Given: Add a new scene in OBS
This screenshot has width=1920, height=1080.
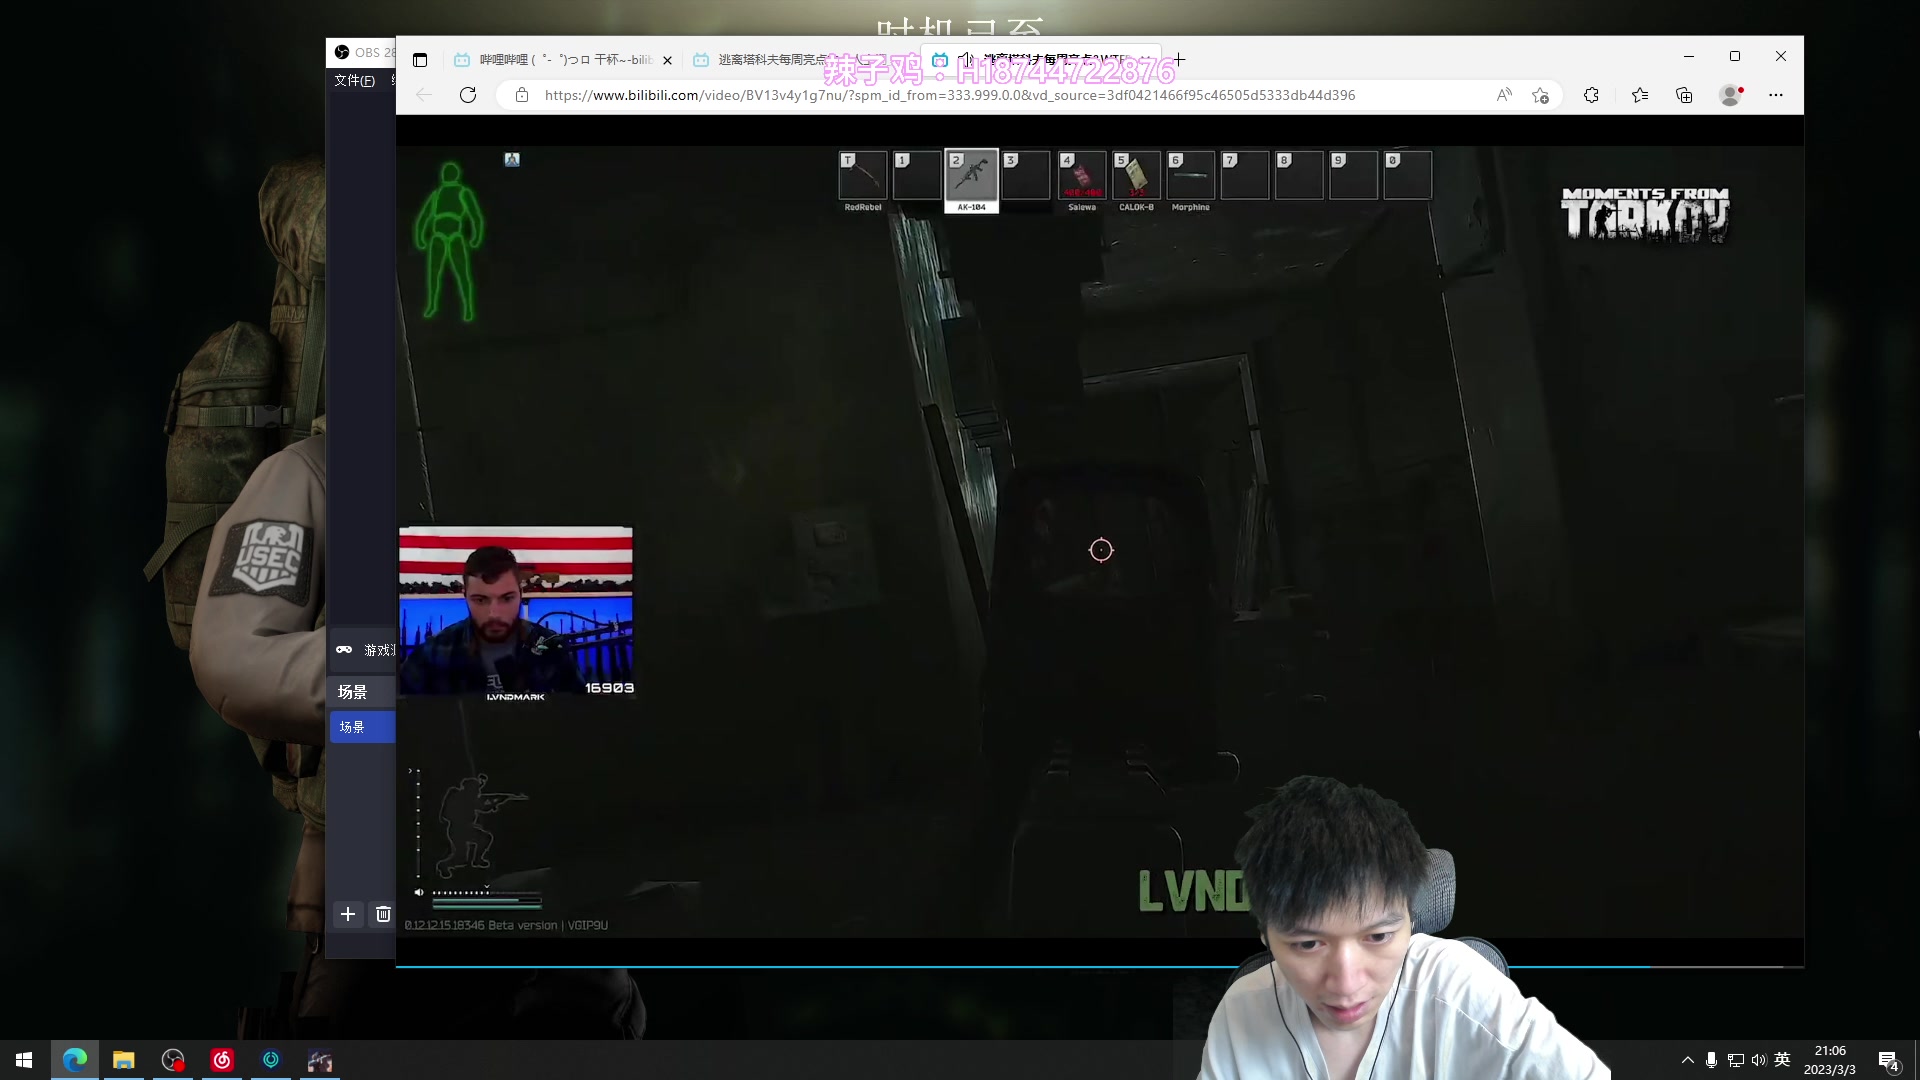Looking at the screenshot, I should point(348,914).
